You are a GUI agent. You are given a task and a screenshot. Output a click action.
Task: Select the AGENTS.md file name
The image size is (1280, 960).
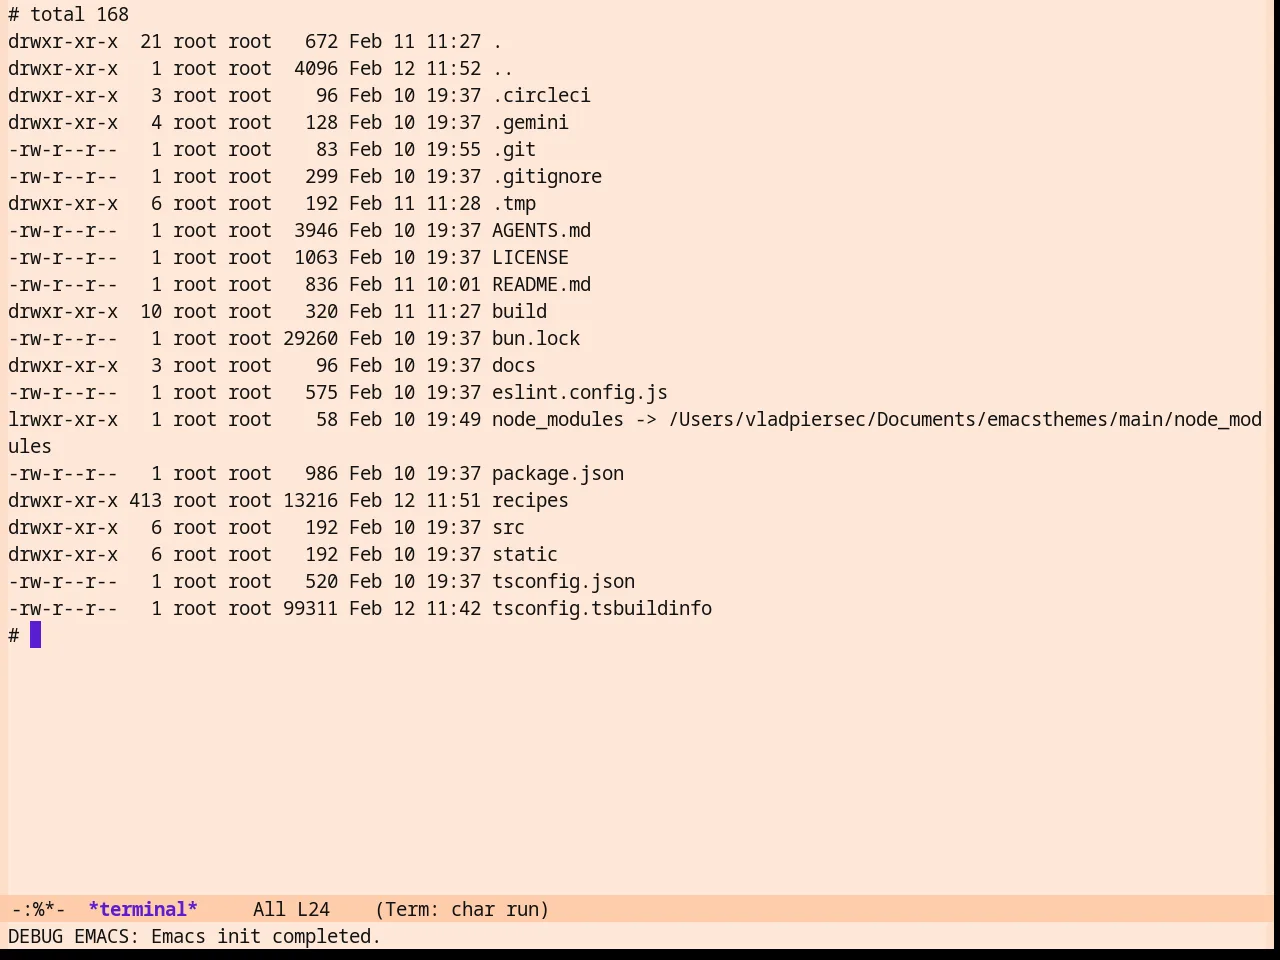(x=541, y=231)
